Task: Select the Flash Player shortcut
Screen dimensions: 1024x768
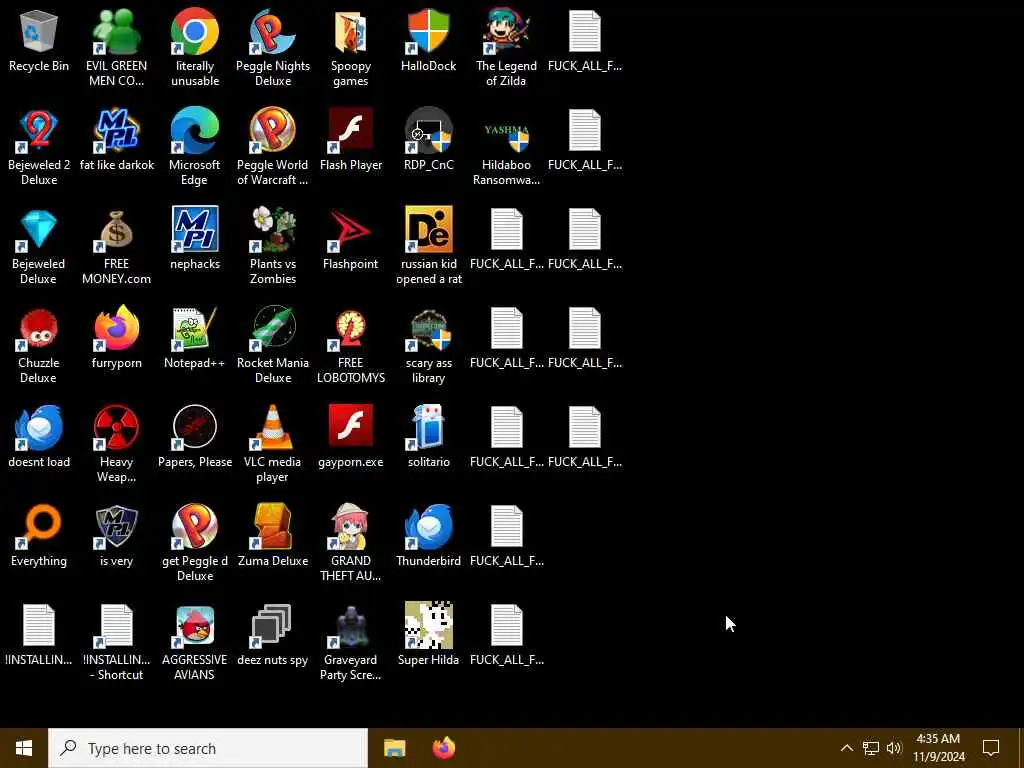Action: click(351, 140)
